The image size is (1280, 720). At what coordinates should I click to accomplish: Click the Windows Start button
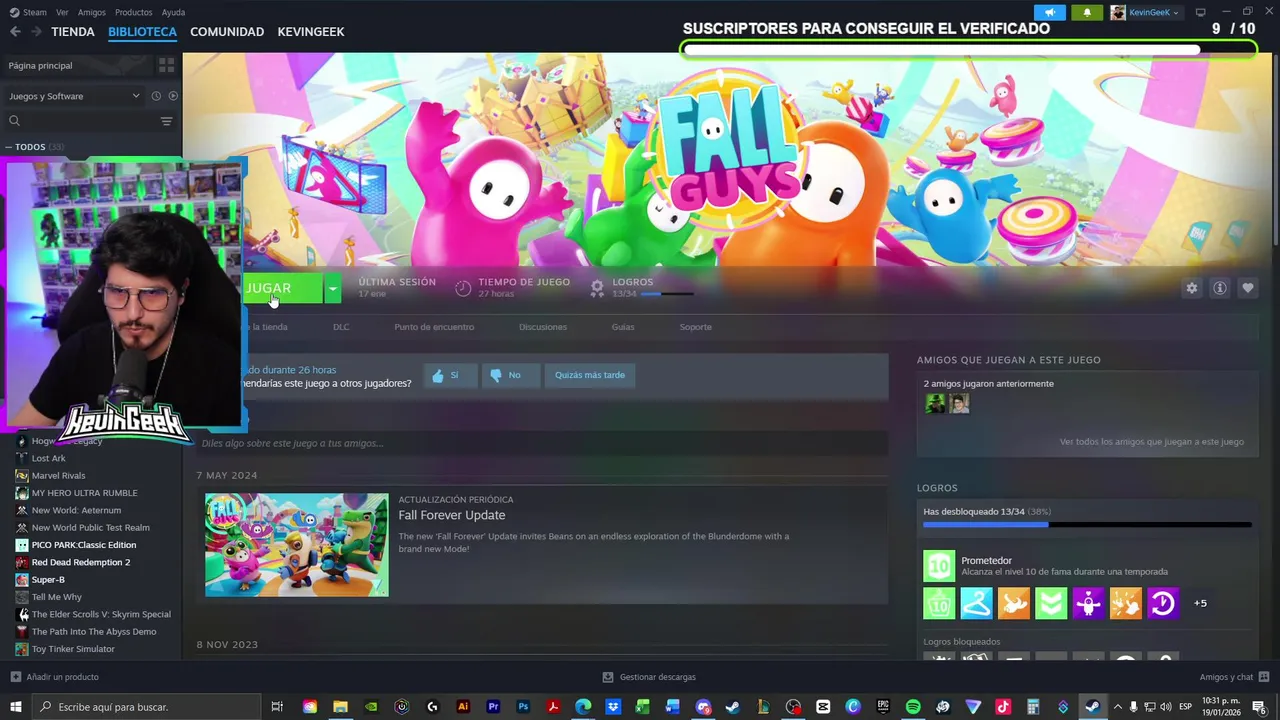click(16, 707)
